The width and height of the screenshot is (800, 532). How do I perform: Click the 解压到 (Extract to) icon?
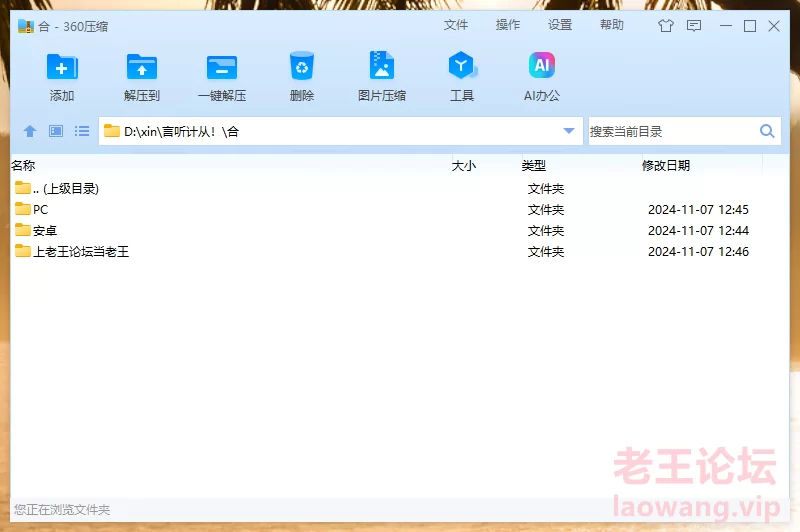[142, 67]
